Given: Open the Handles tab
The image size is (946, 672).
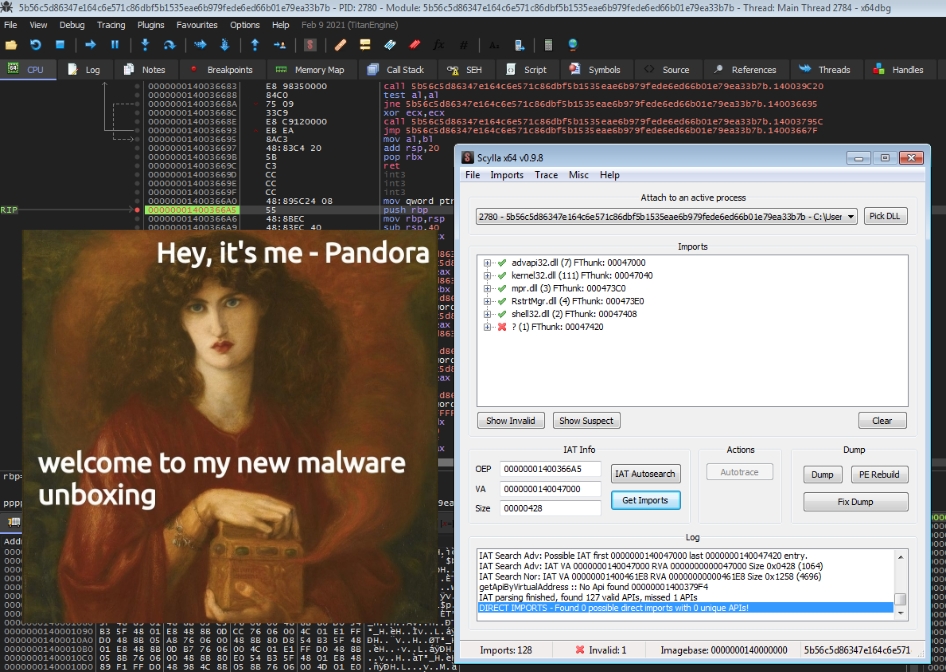Looking at the screenshot, I should 899,69.
